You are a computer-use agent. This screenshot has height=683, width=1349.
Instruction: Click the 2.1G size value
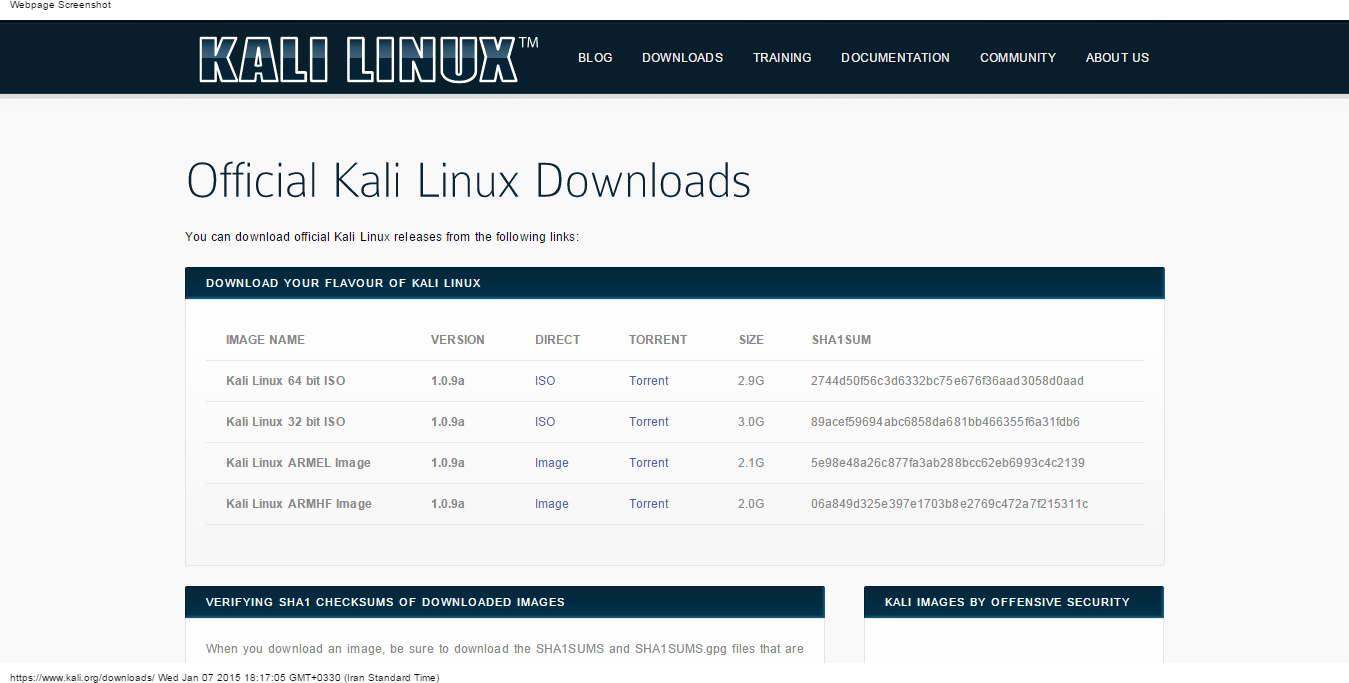pos(751,463)
